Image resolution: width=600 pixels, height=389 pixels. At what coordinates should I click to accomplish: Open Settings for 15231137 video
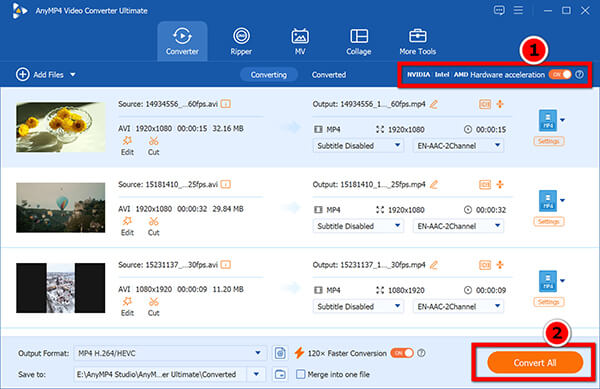tap(549, 302)
